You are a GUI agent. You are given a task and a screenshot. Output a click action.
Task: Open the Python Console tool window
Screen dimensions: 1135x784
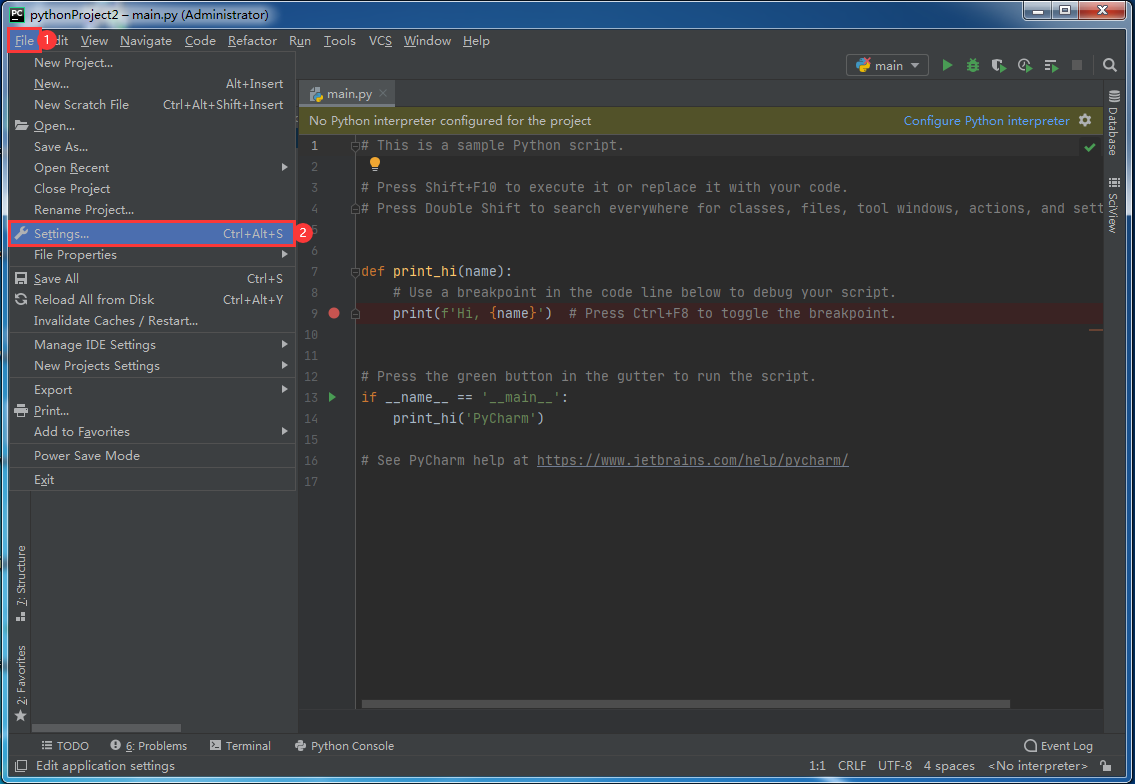pos(343,745)
